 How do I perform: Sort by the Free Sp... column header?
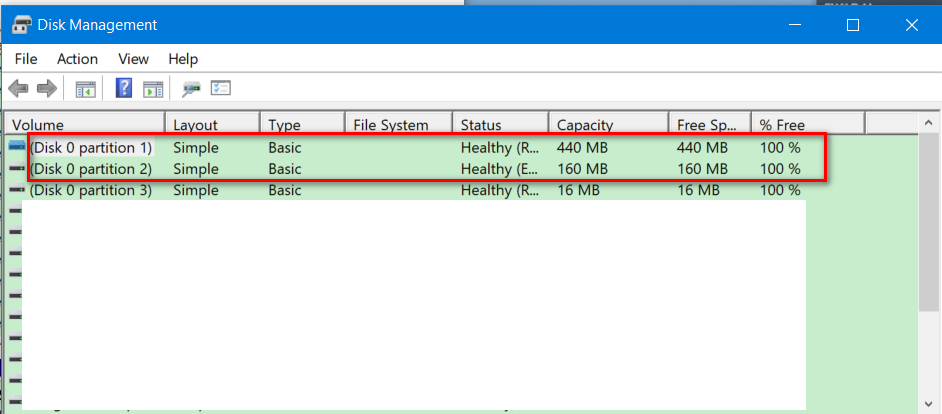coord(710,123)
